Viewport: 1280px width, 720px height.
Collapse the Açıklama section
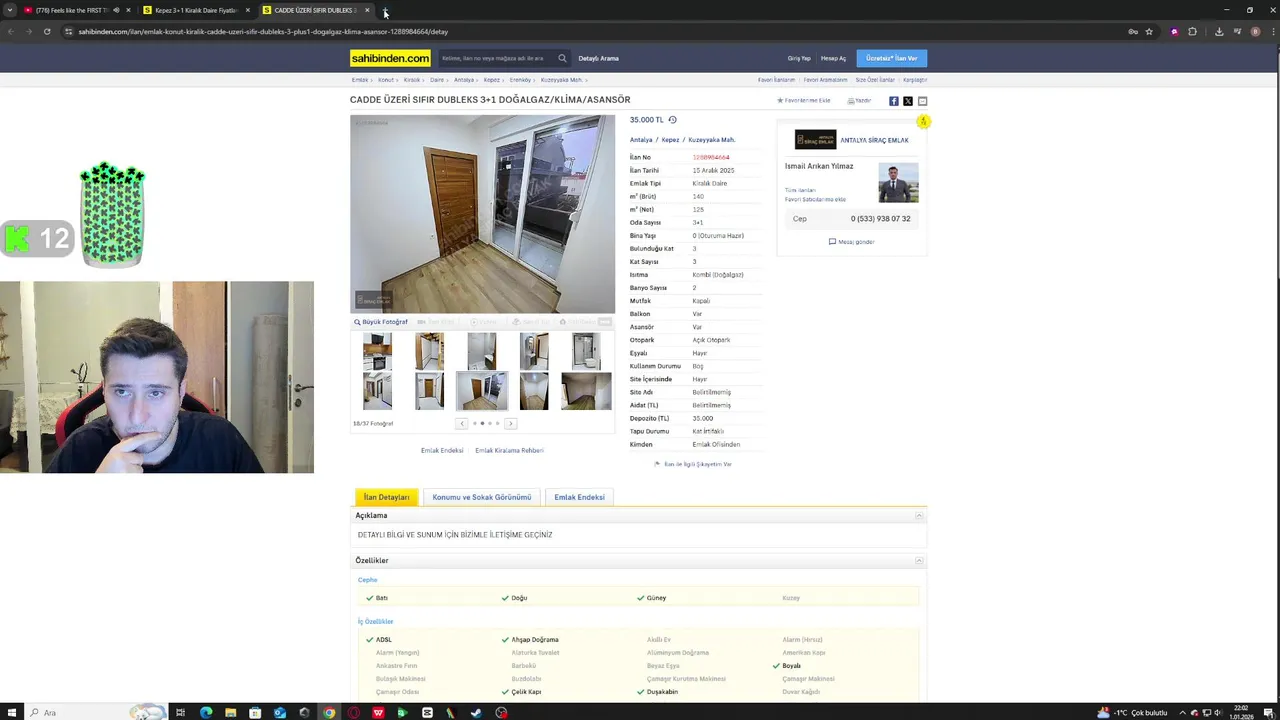click(x=919, y=516)
